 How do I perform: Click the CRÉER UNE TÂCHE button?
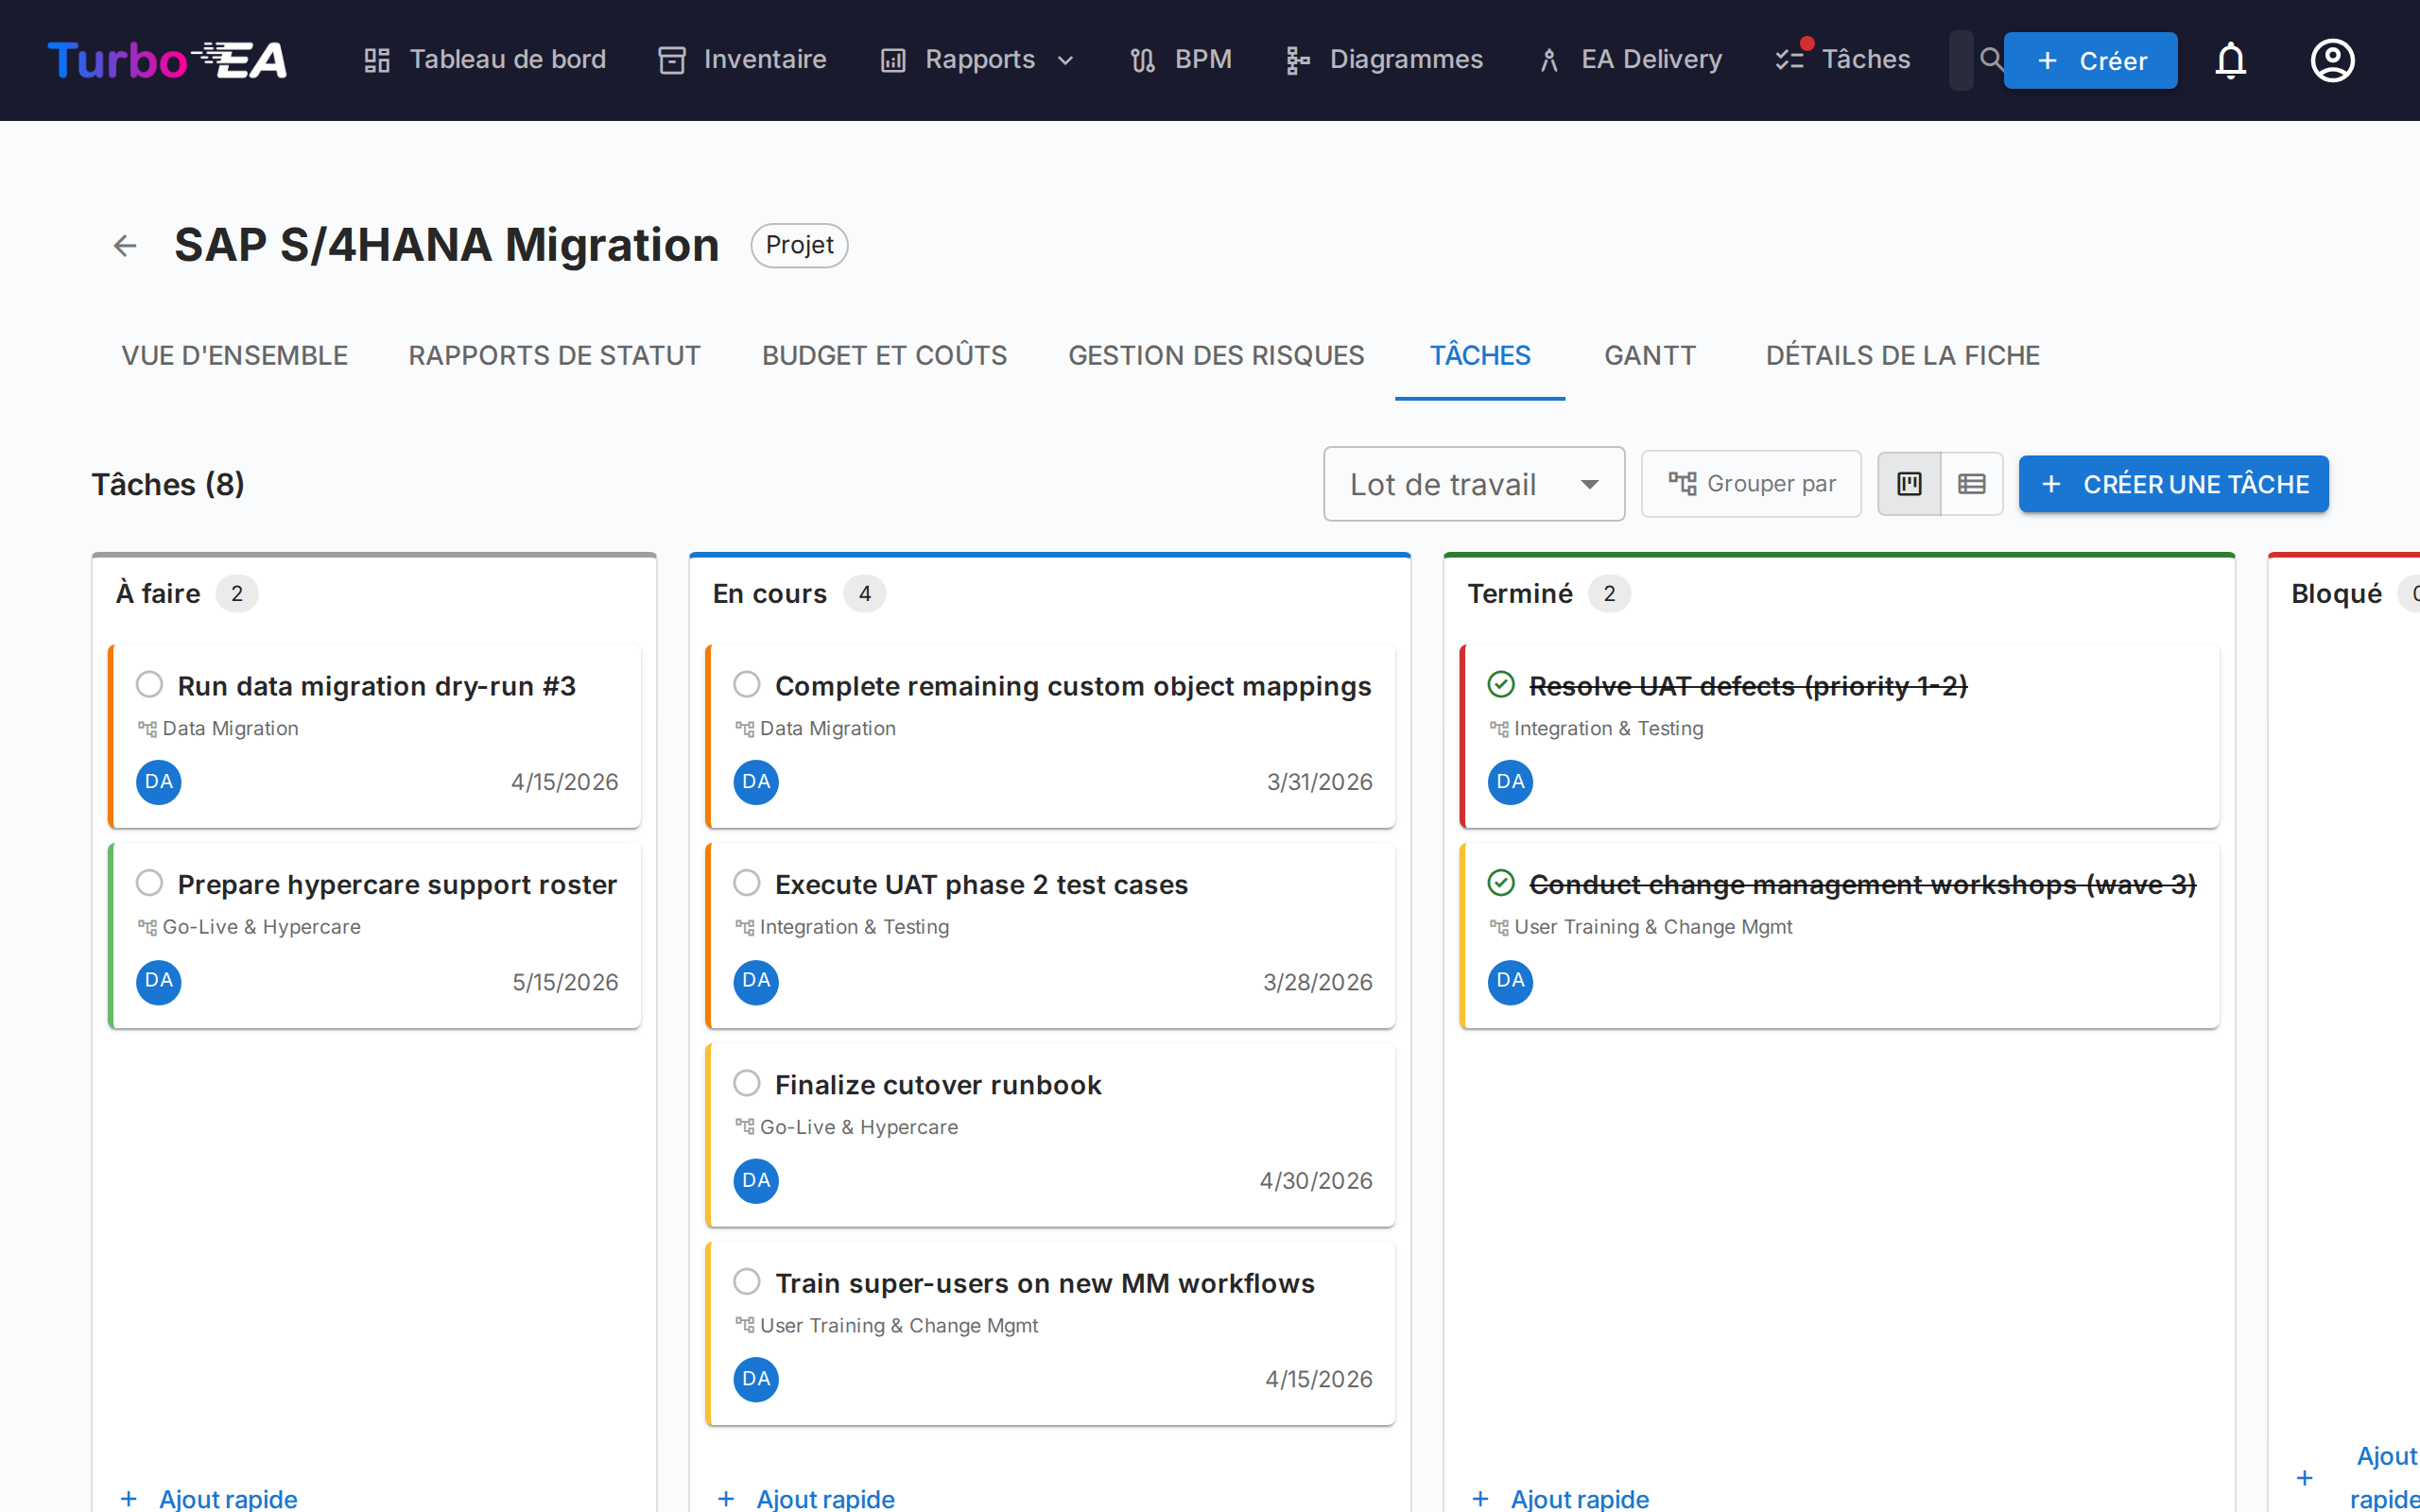click(2173, 484)
